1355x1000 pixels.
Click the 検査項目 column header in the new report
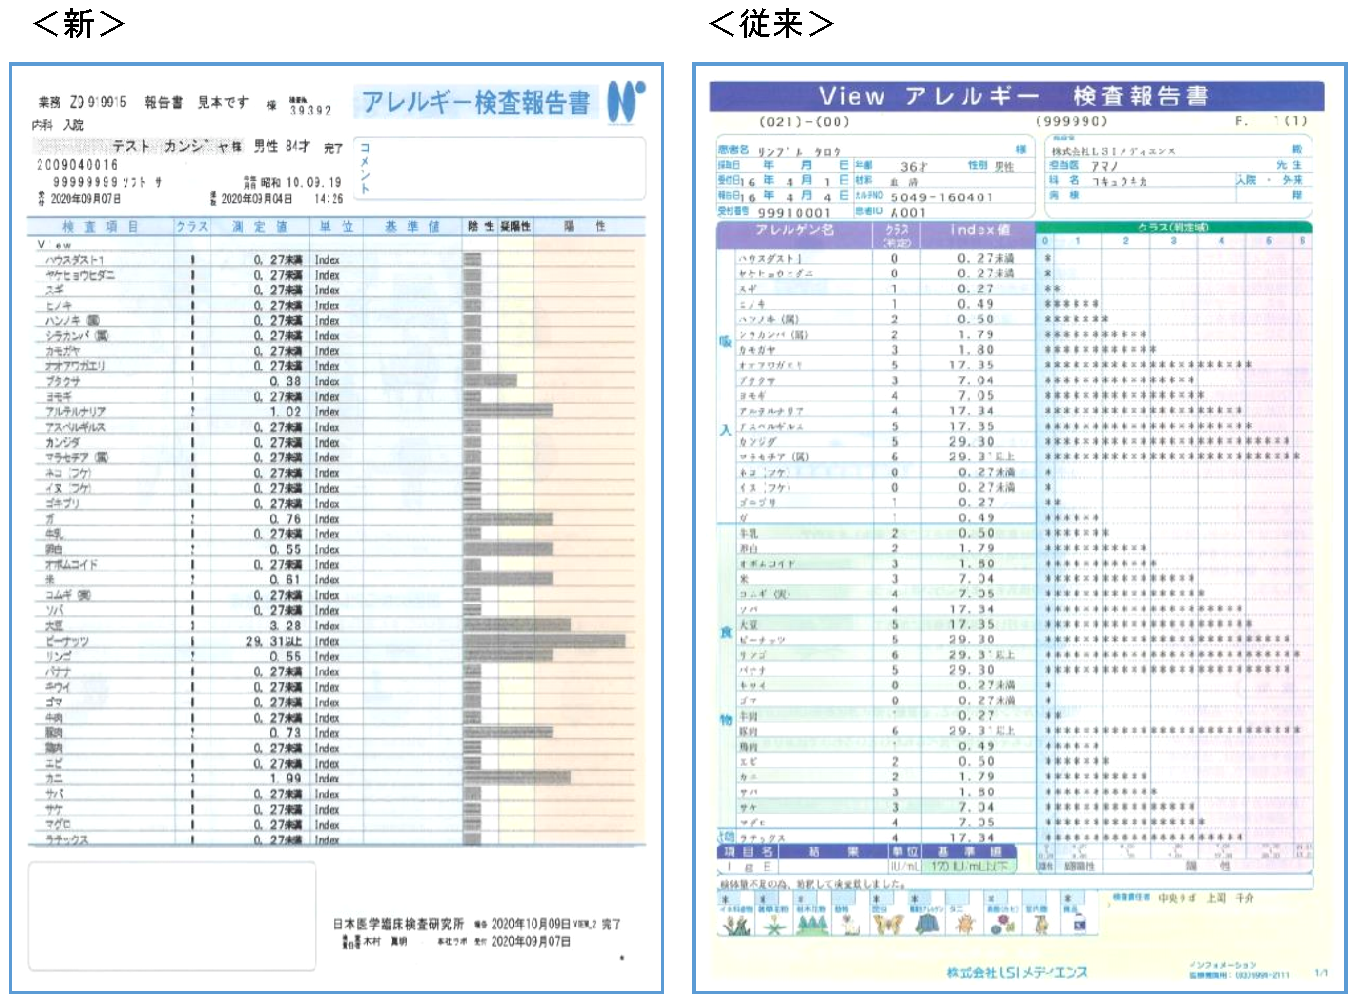click(100, 227)
